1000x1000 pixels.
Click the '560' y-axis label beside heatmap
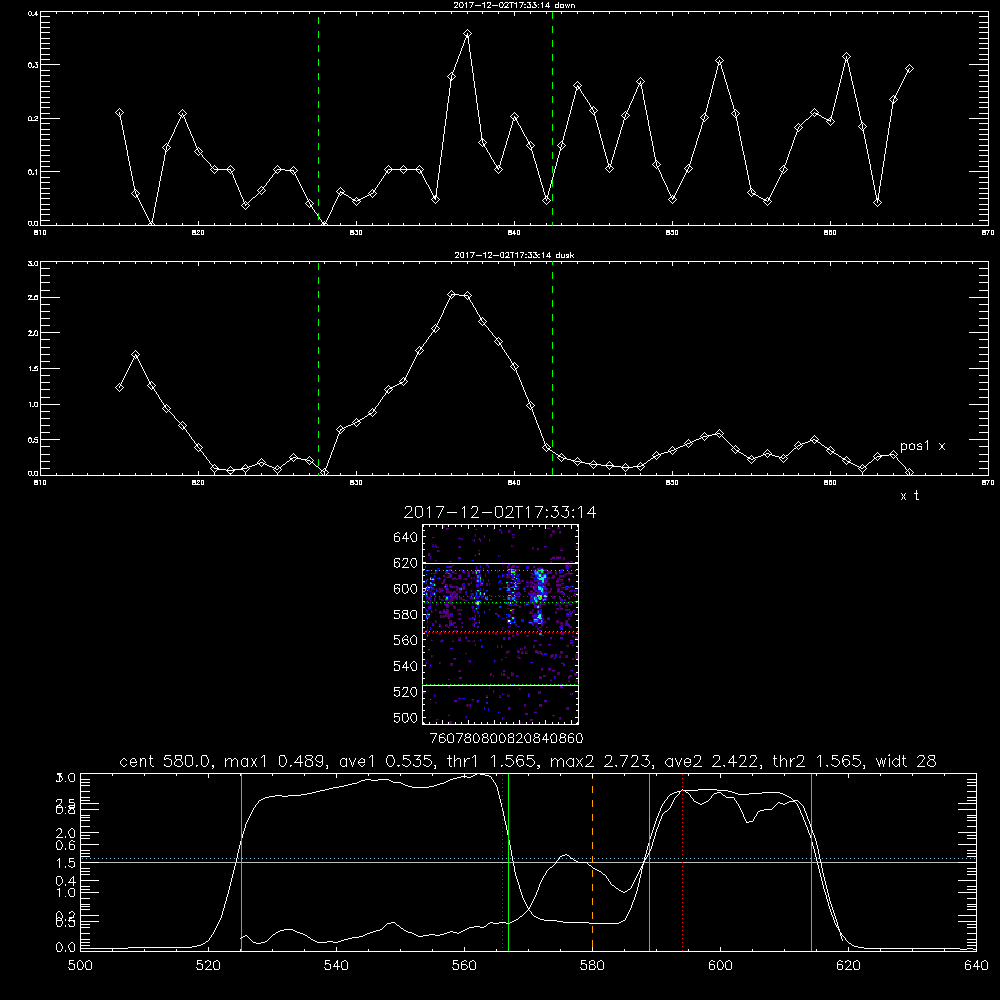[x=406, y=640]
